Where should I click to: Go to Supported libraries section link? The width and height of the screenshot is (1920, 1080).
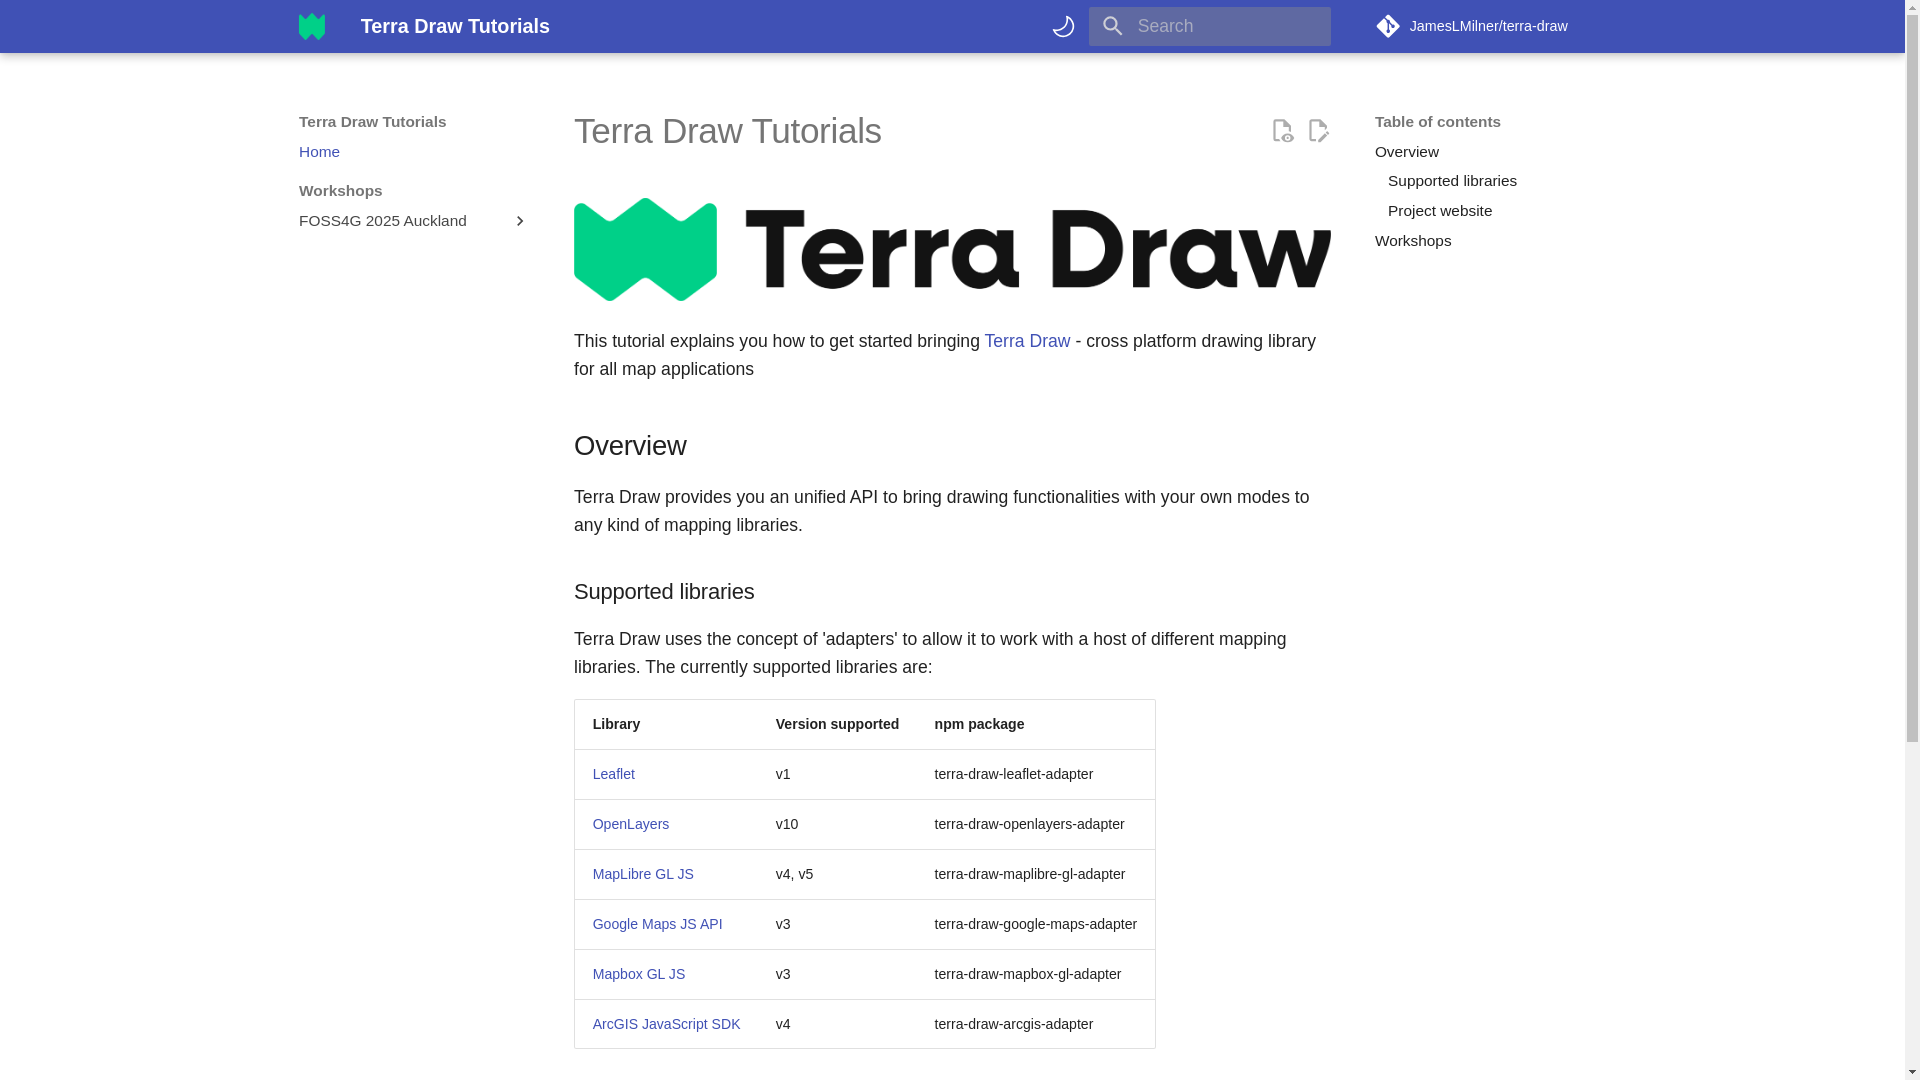coord(1451,181)
